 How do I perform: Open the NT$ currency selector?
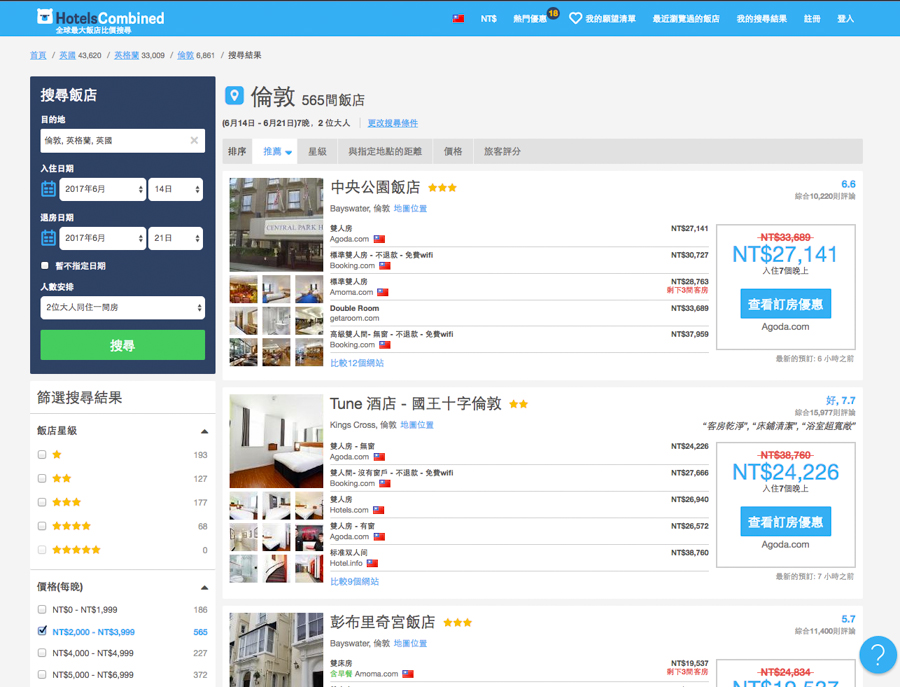point(488,19)
